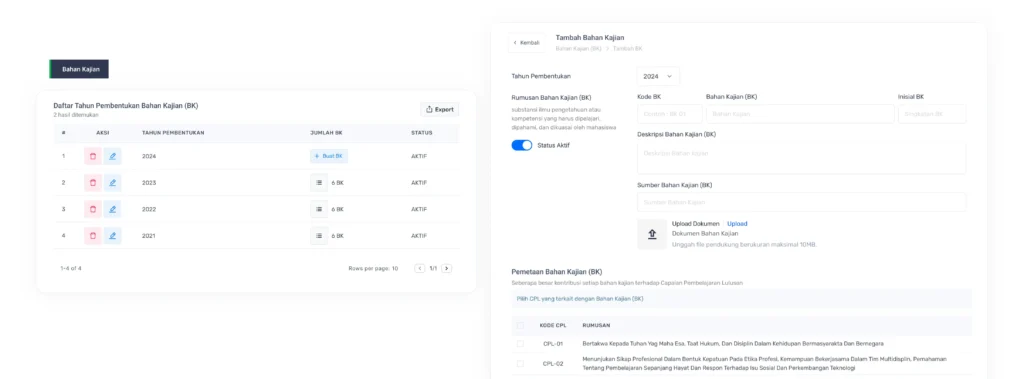Edit the 2022 row

pos(112,209)
